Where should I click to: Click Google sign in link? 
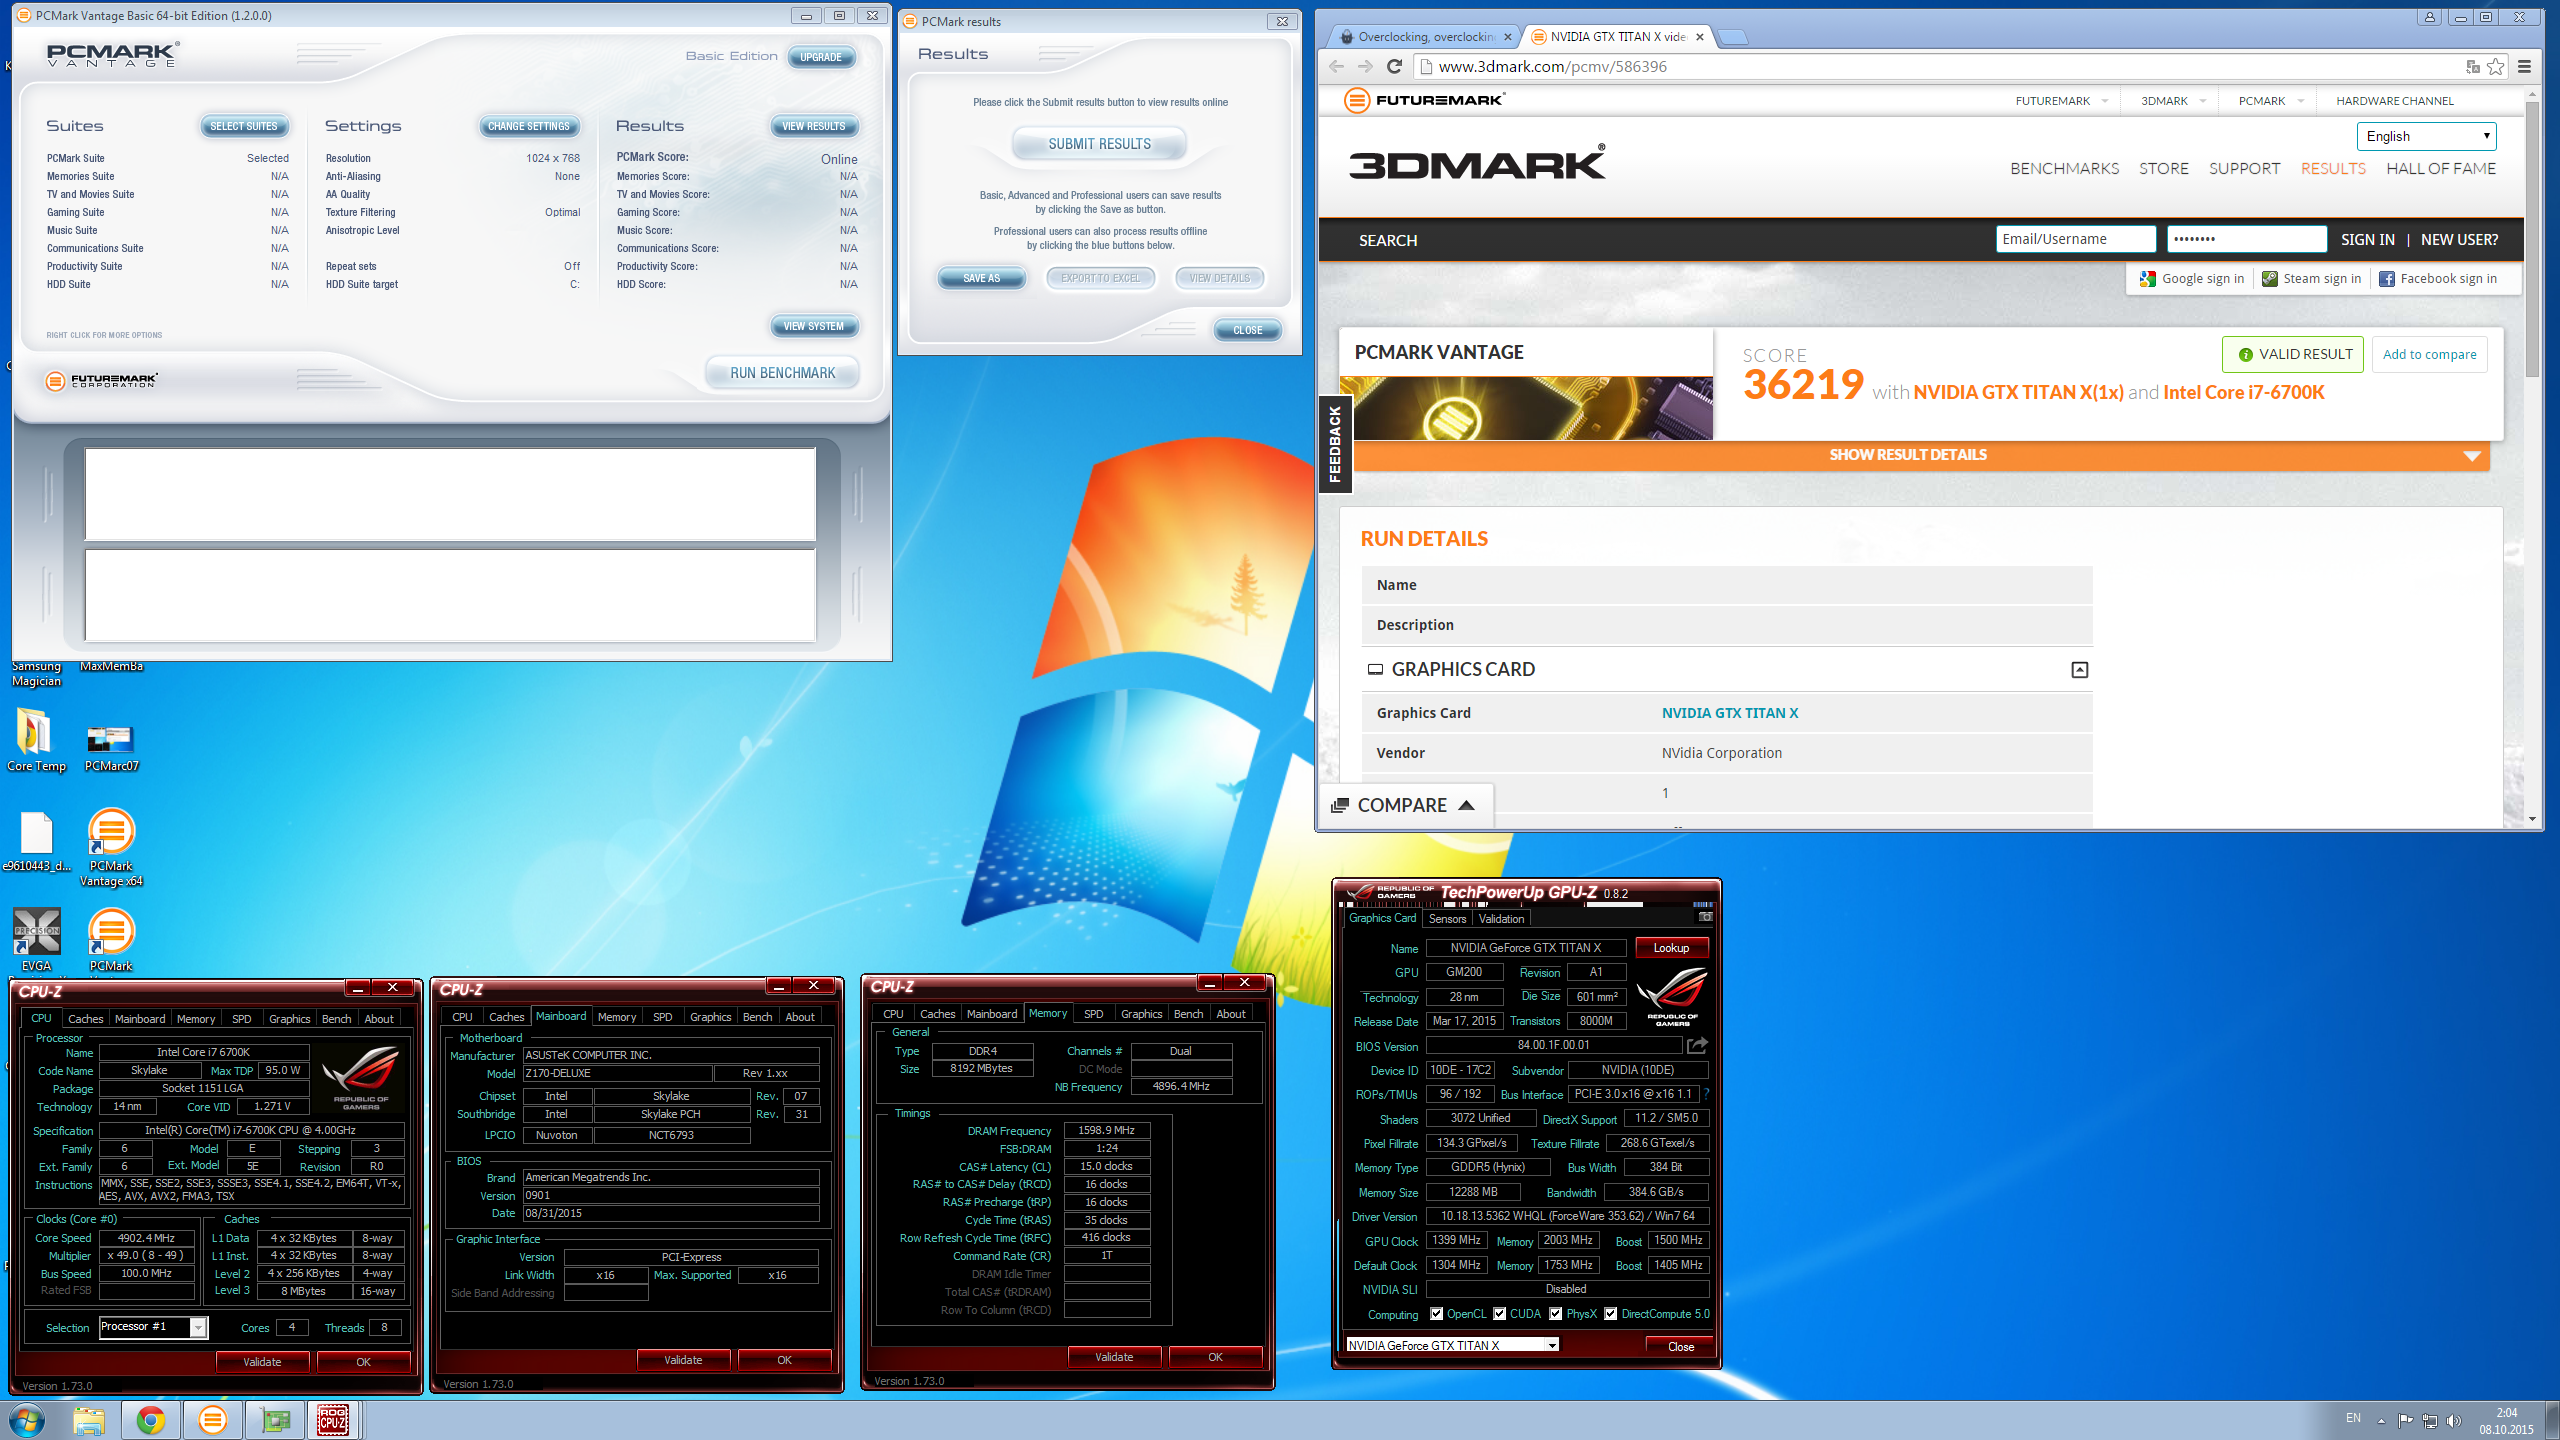tap(2192, 279)
